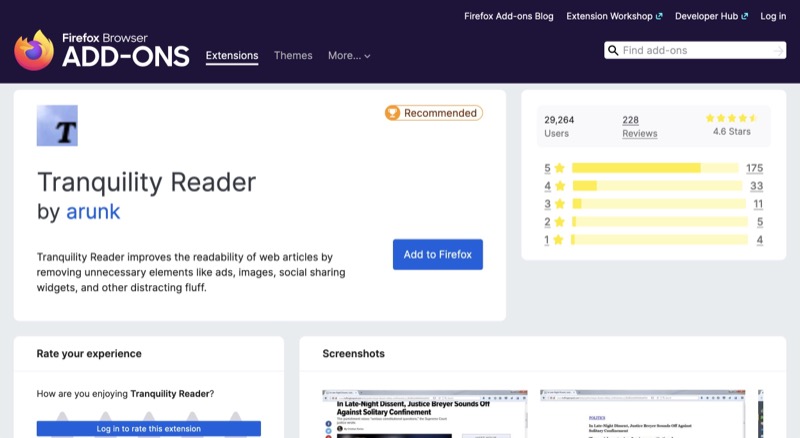Click the magnifying glass search icon
This screenshot has width=800, height=438.
[x=612, y=50]
